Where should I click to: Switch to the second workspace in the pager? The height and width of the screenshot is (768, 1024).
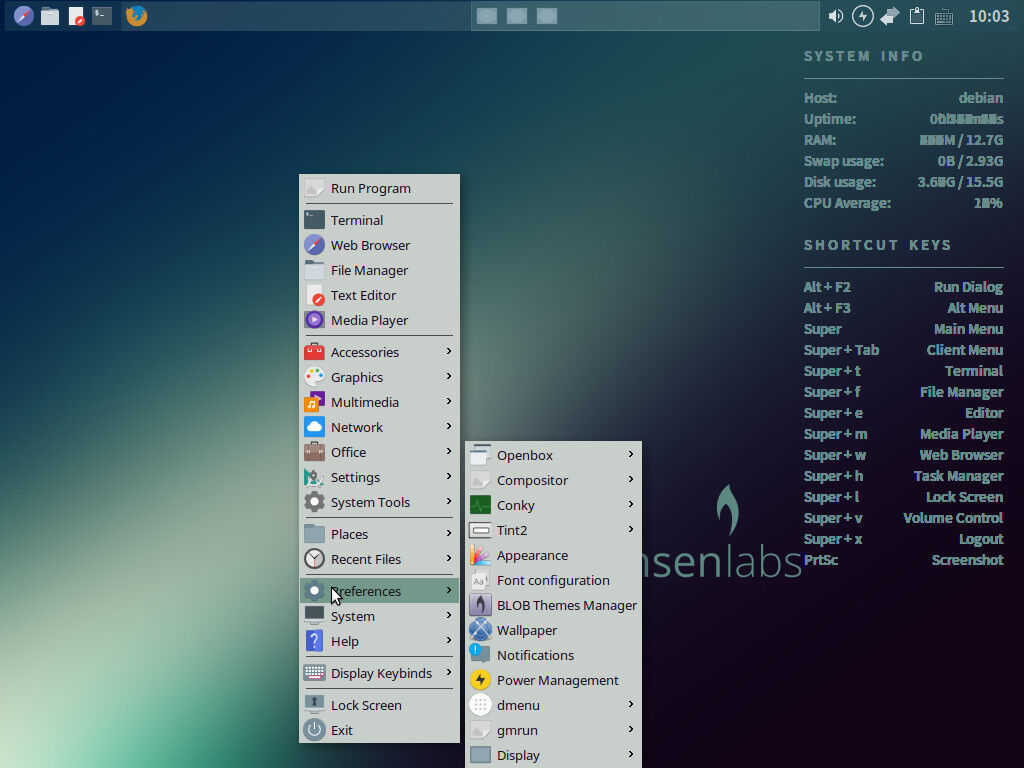(x=517, y=16)
